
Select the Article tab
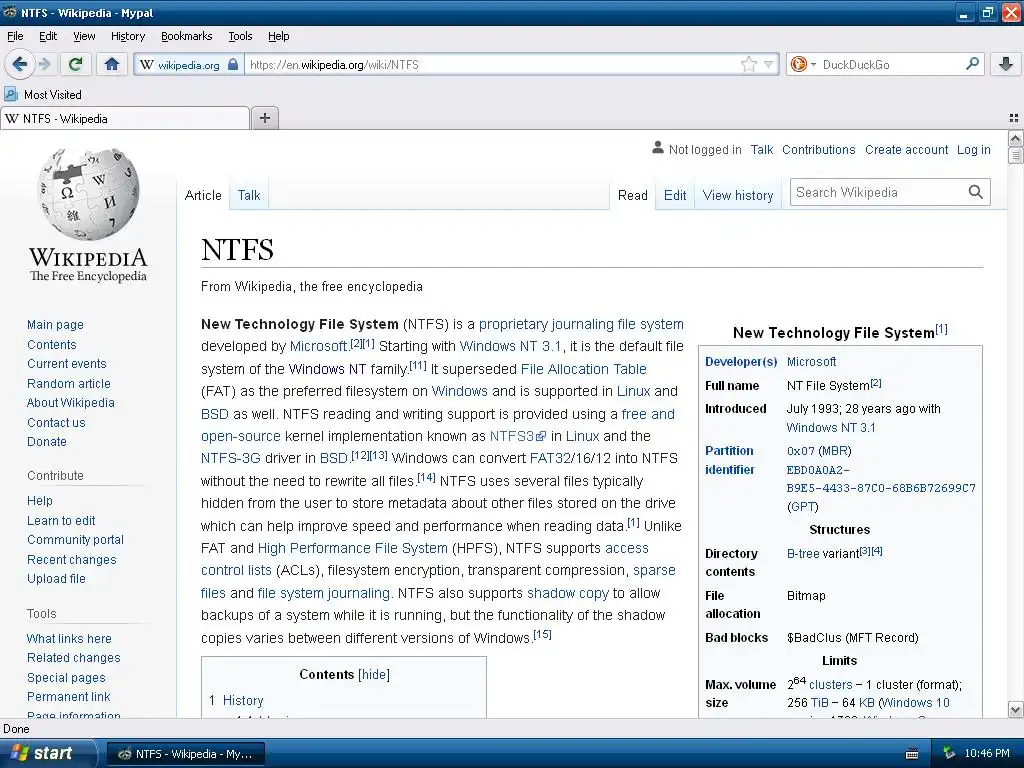[x=203, y=195]
